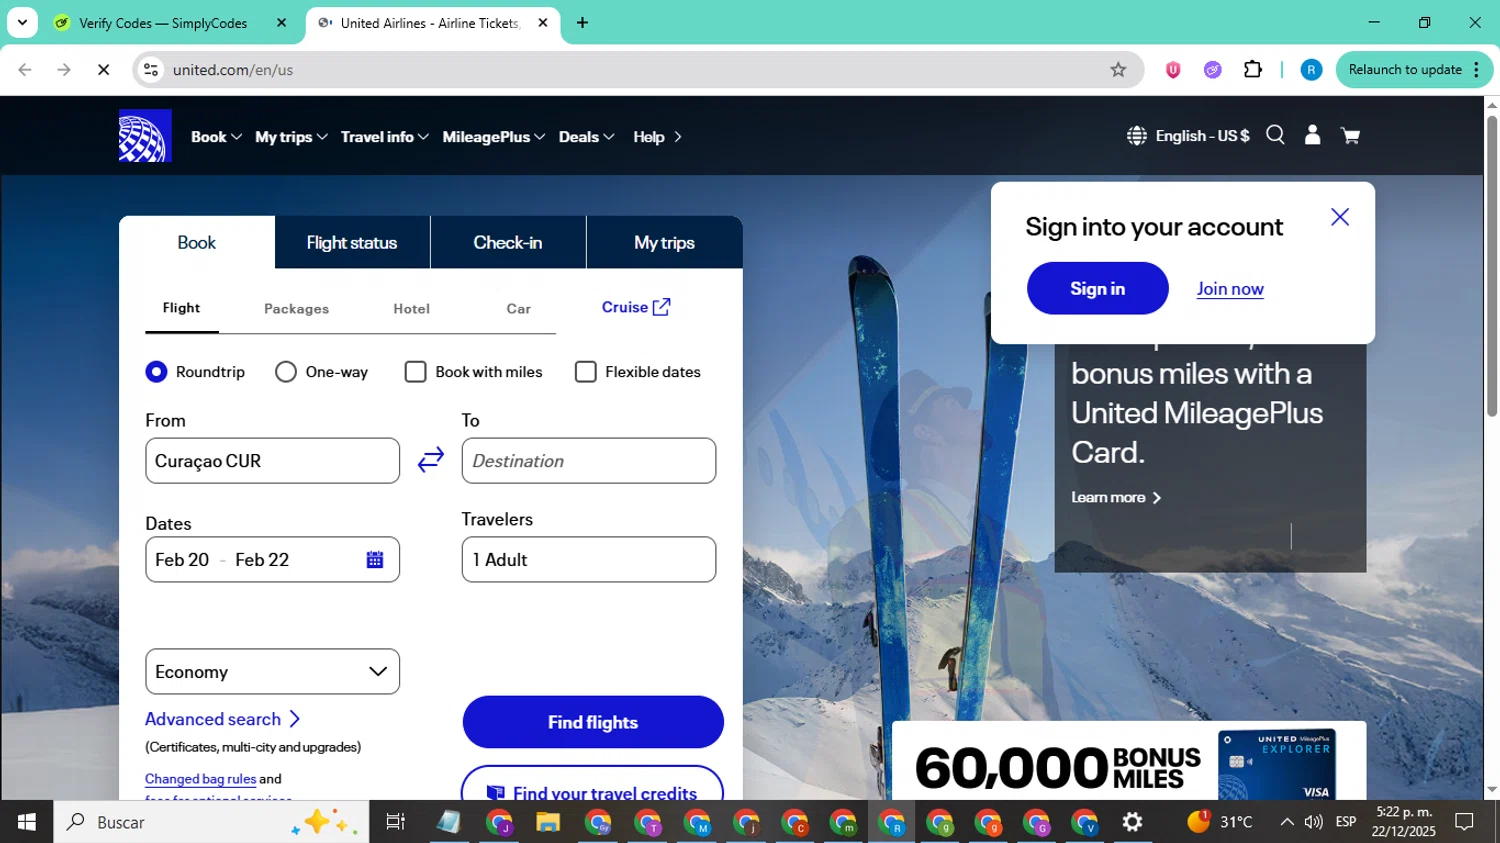This screenshot has height=843, width=1500.
Task: Expand the MileagePlus menu
Action: pyautogui.click(x=494, y=137)
